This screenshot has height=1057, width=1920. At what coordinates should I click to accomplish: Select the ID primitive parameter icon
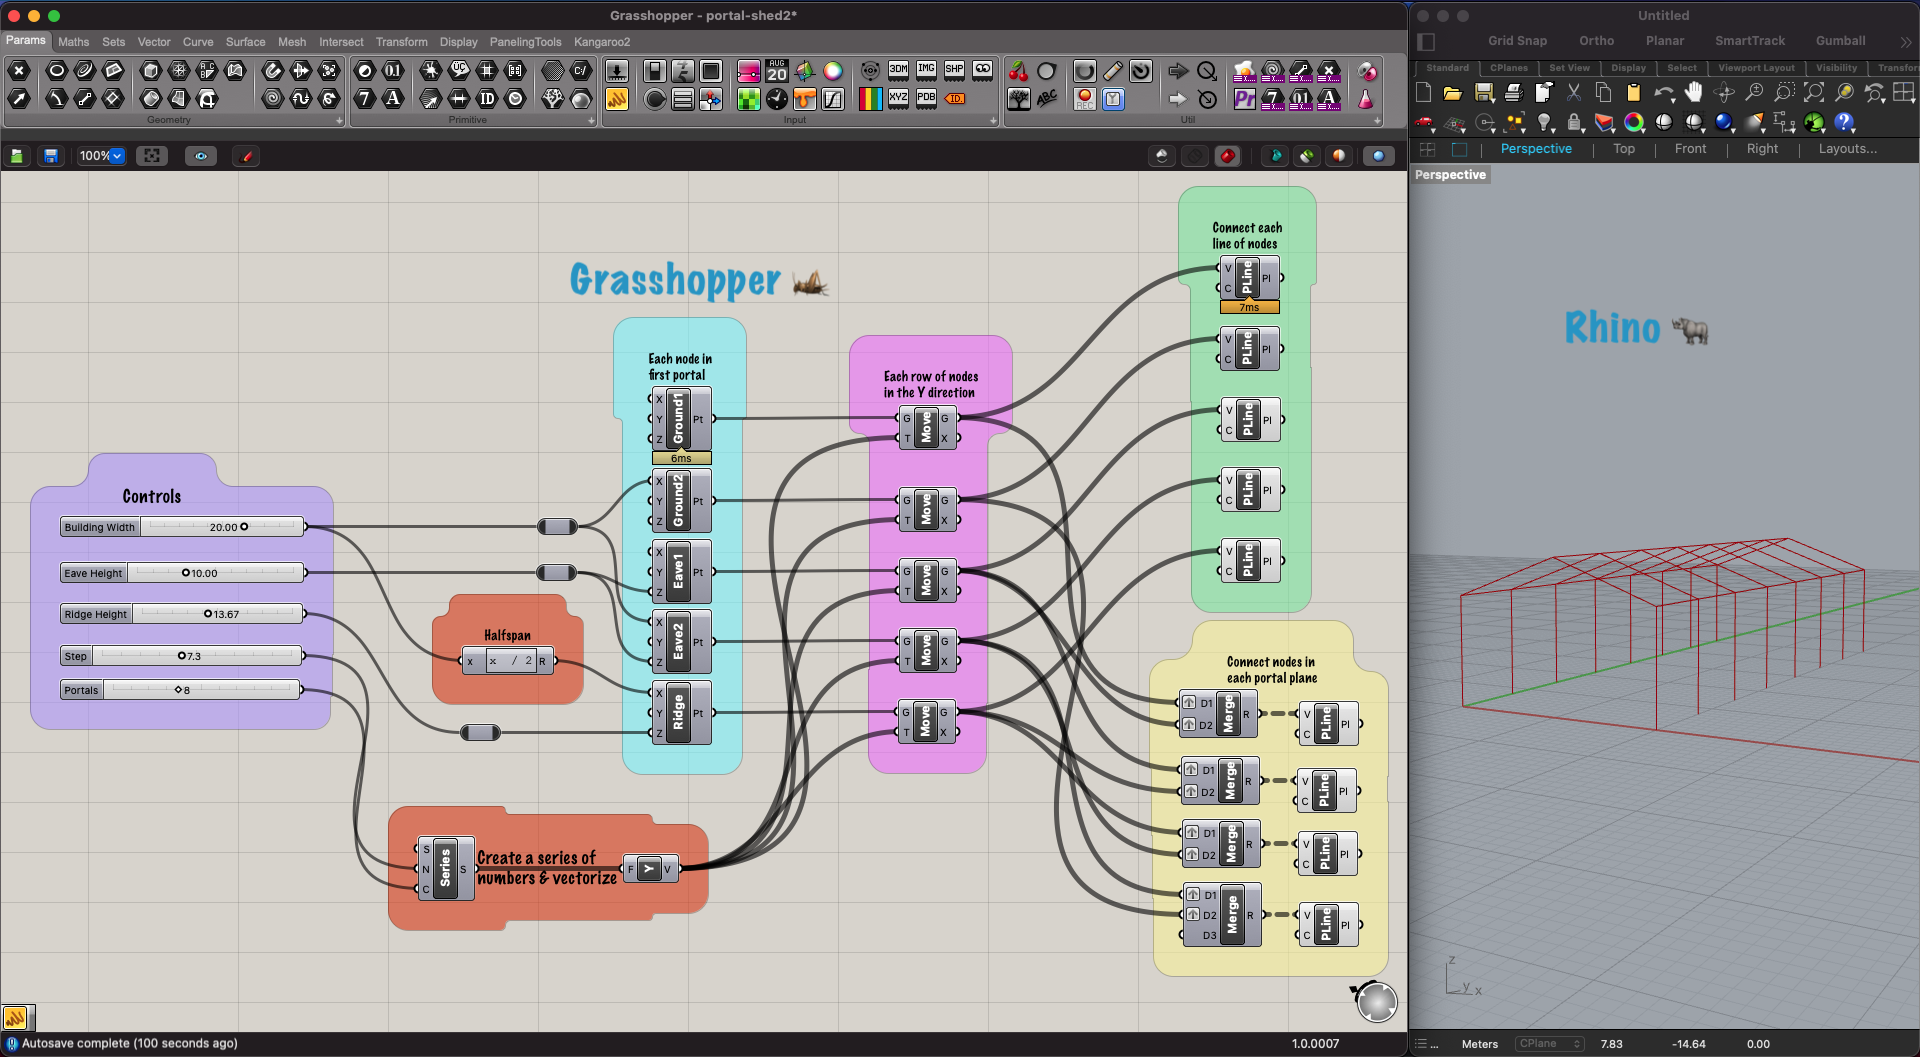pyautogui.click(x=487, y=98)
